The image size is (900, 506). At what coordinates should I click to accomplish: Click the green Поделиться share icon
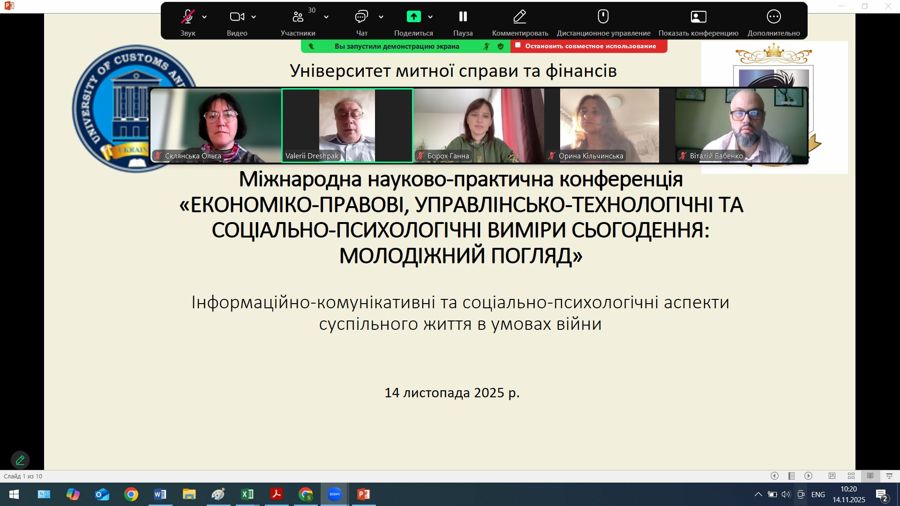click(x=414, y=17)
